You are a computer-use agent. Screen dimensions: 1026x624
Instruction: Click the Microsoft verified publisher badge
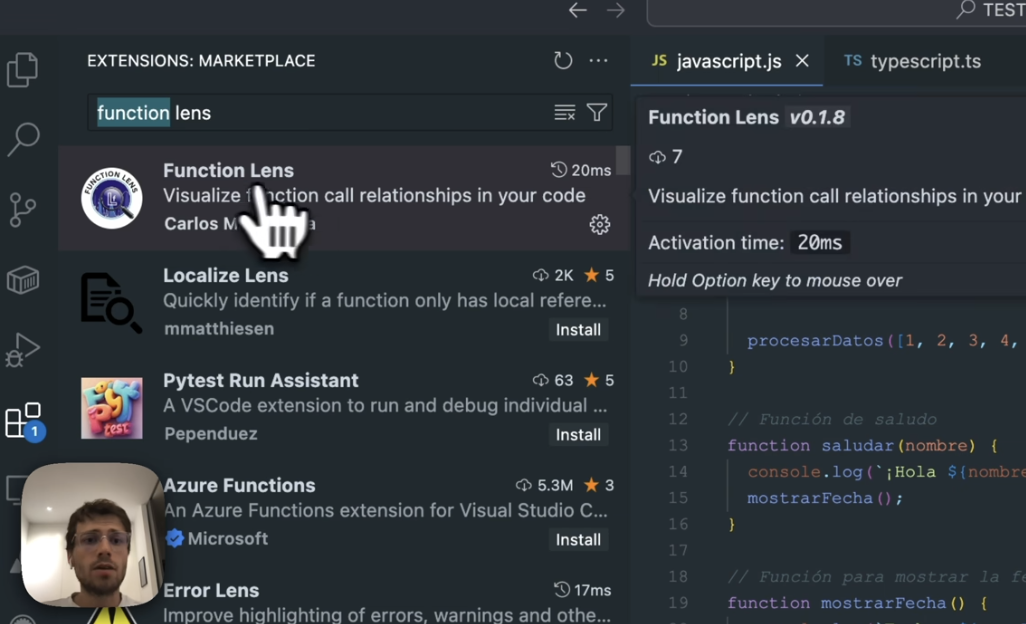174,538
